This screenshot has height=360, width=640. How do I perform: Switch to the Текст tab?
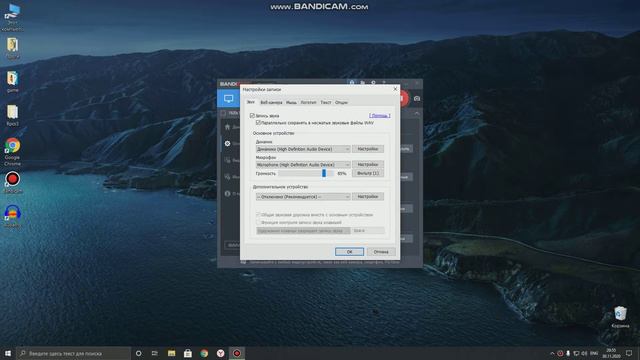(x=326, y=102)
